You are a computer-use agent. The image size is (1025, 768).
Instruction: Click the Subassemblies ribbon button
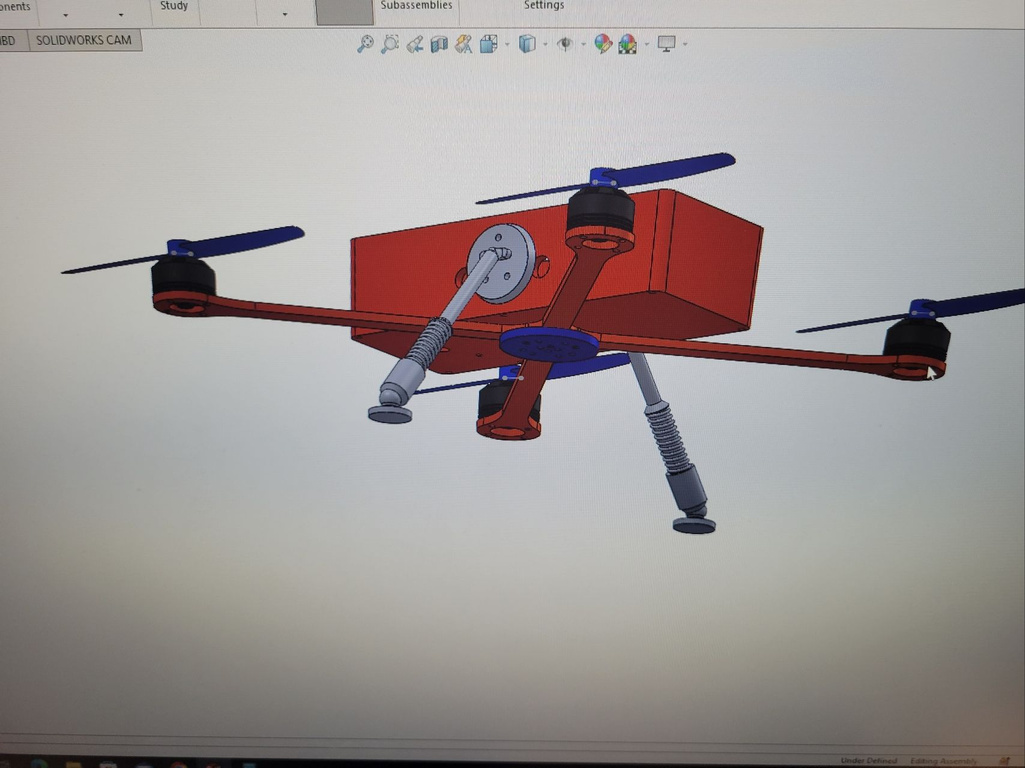coord(416,5)
